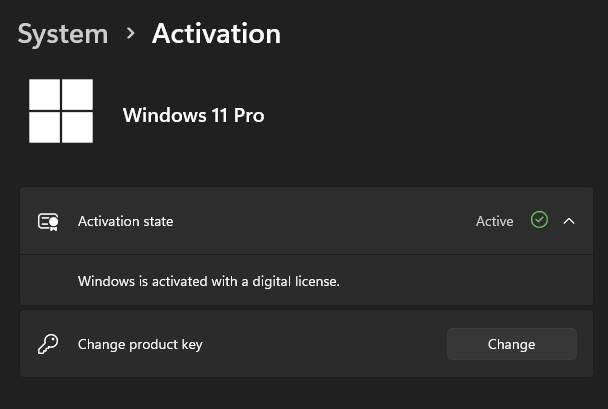Screen dimensions: 608x409
Task: Click the green Active checkmark icon
Action: [x=539, y=220]
